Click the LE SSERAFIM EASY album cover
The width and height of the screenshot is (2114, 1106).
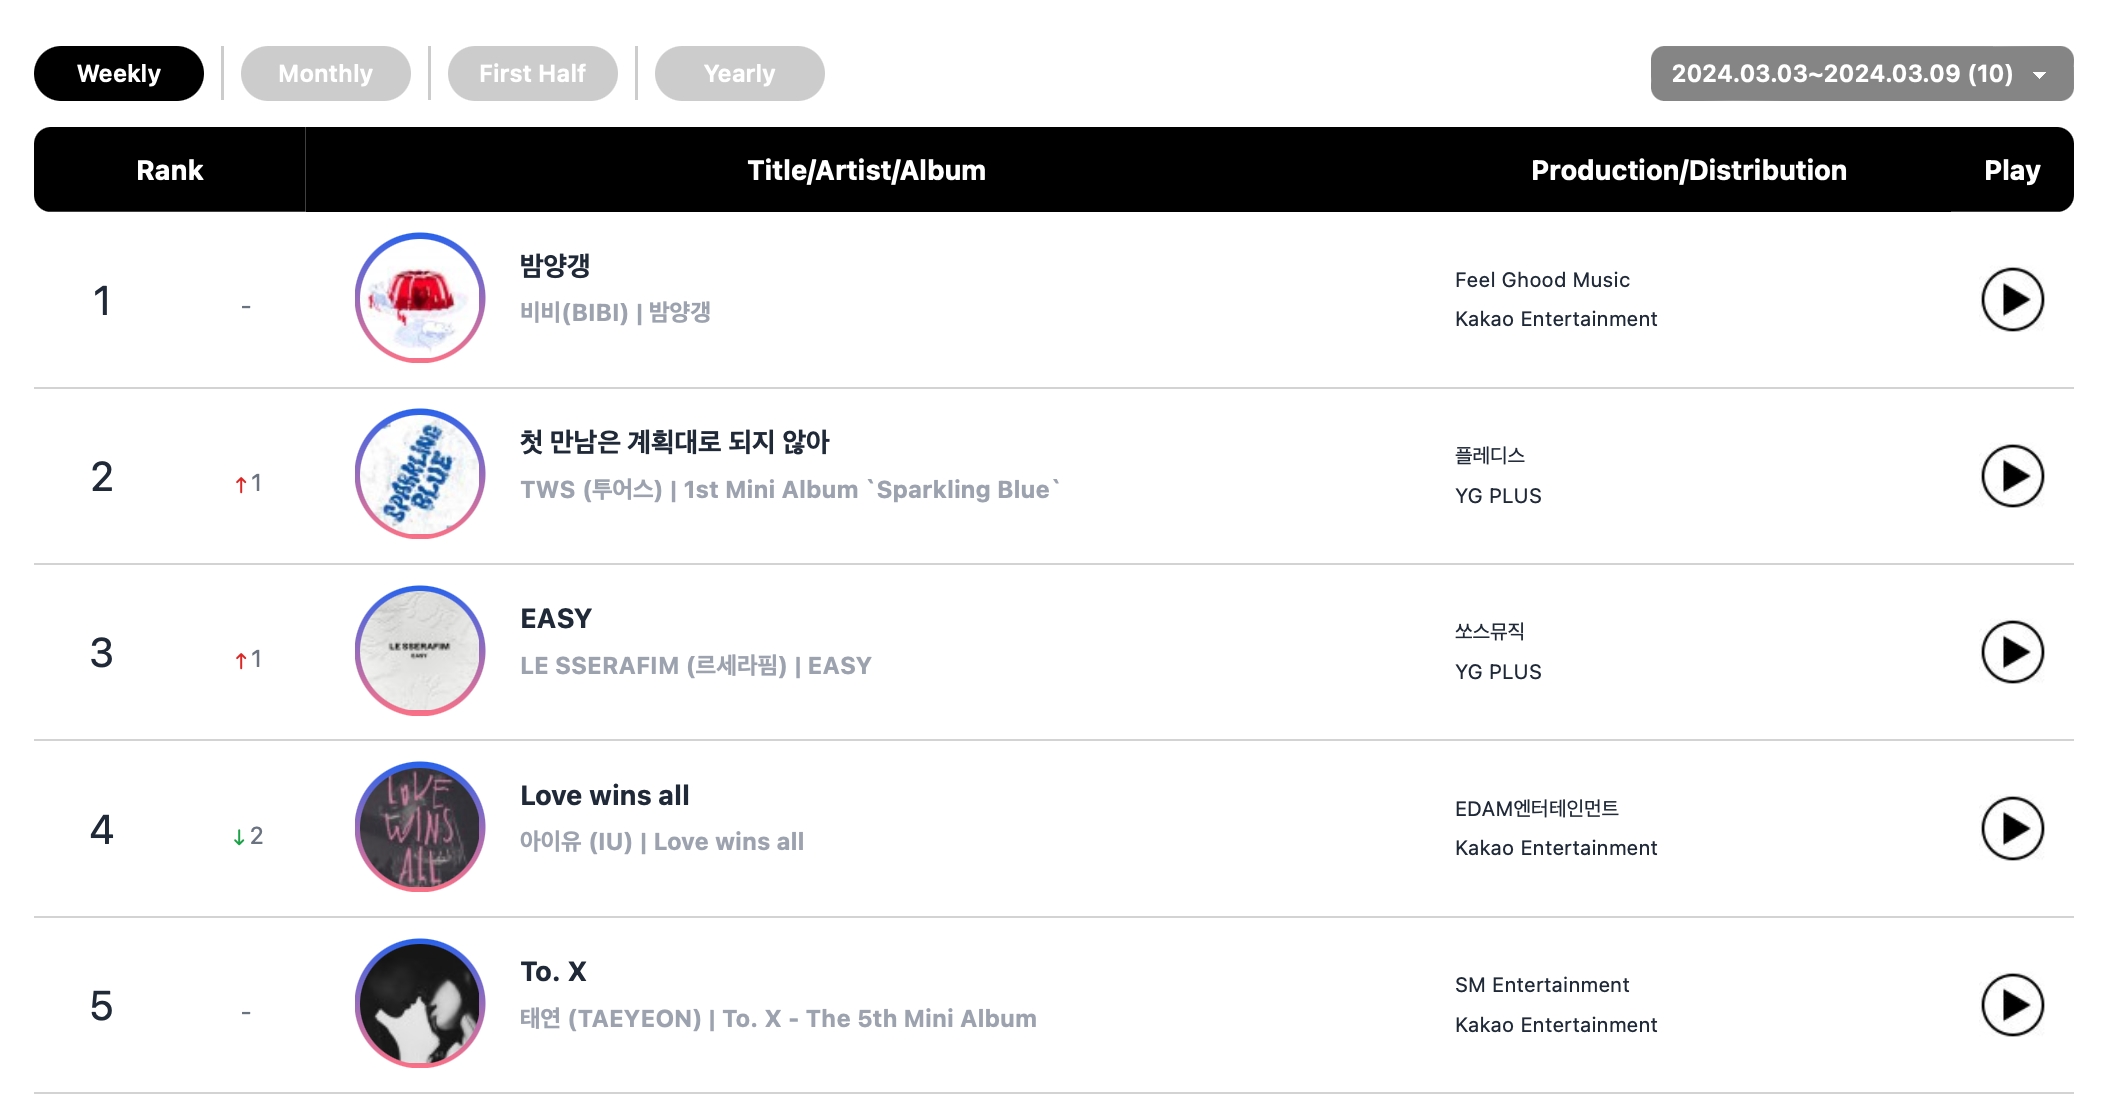coord(420,651)
